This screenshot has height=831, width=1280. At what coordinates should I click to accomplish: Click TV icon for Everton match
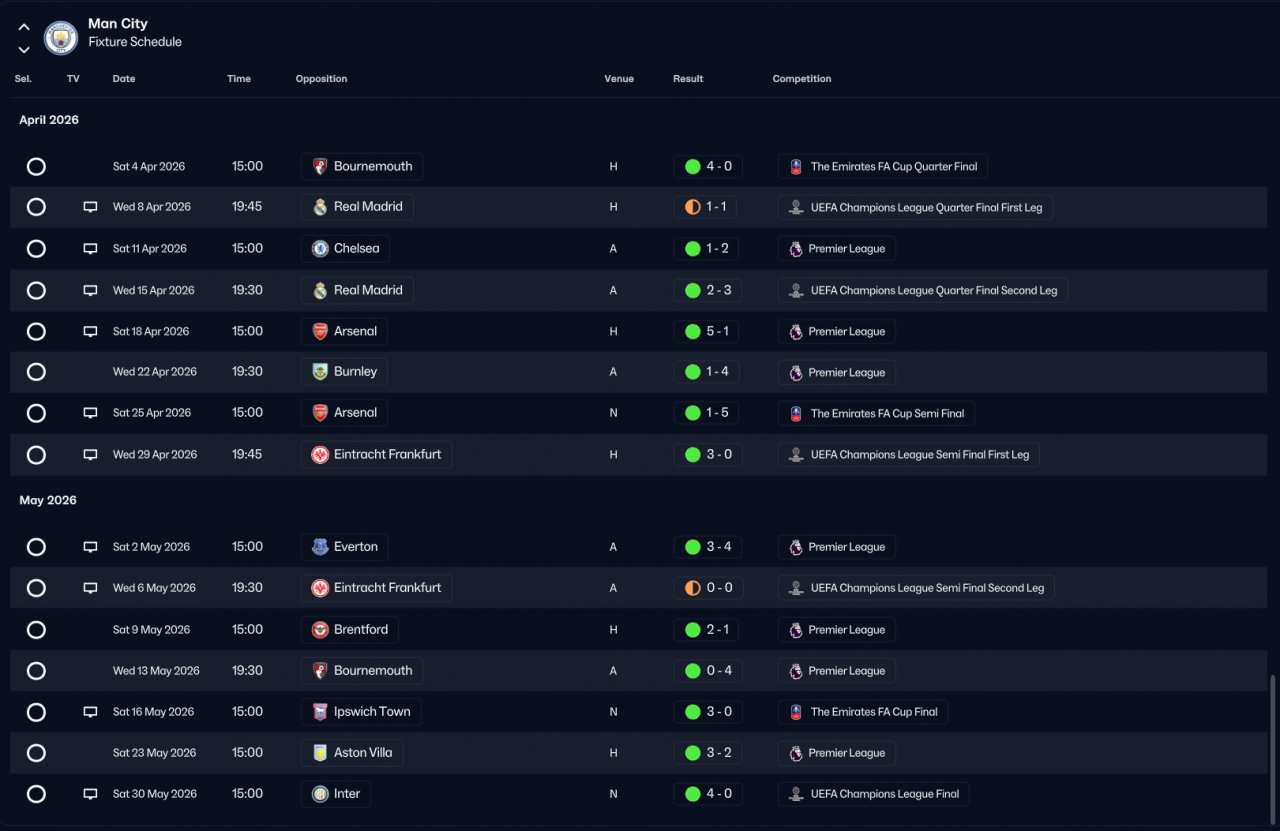pos(90,547)
